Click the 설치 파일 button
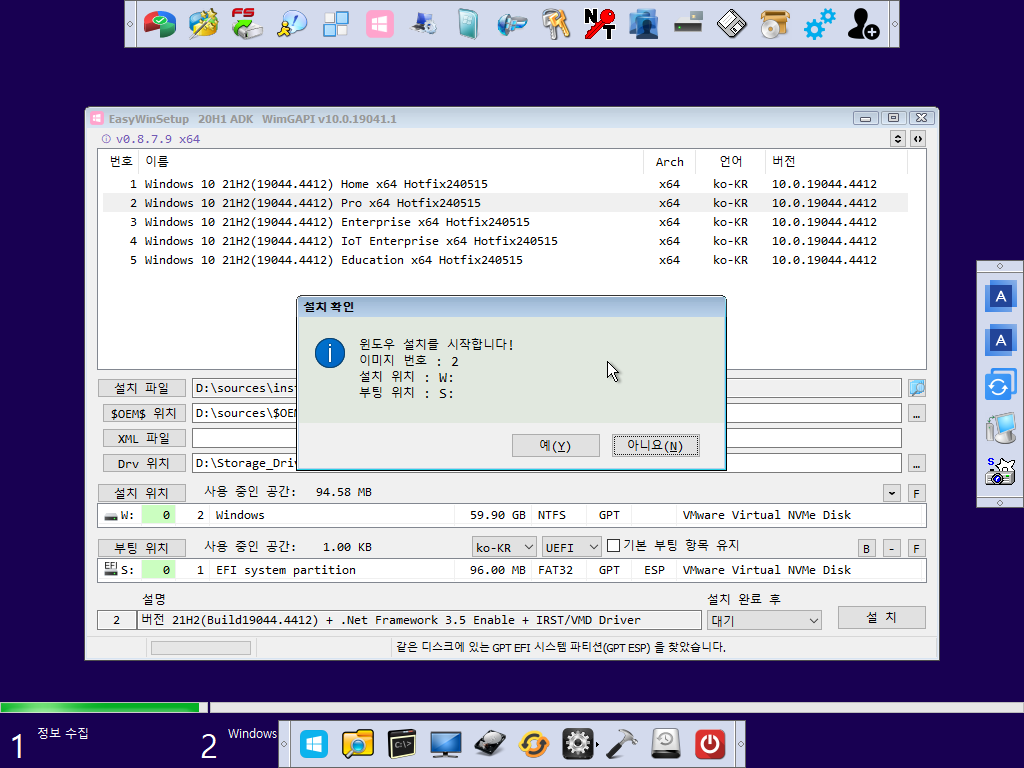1024x768 pixels. pyautogui.click(x=142, y=389)
